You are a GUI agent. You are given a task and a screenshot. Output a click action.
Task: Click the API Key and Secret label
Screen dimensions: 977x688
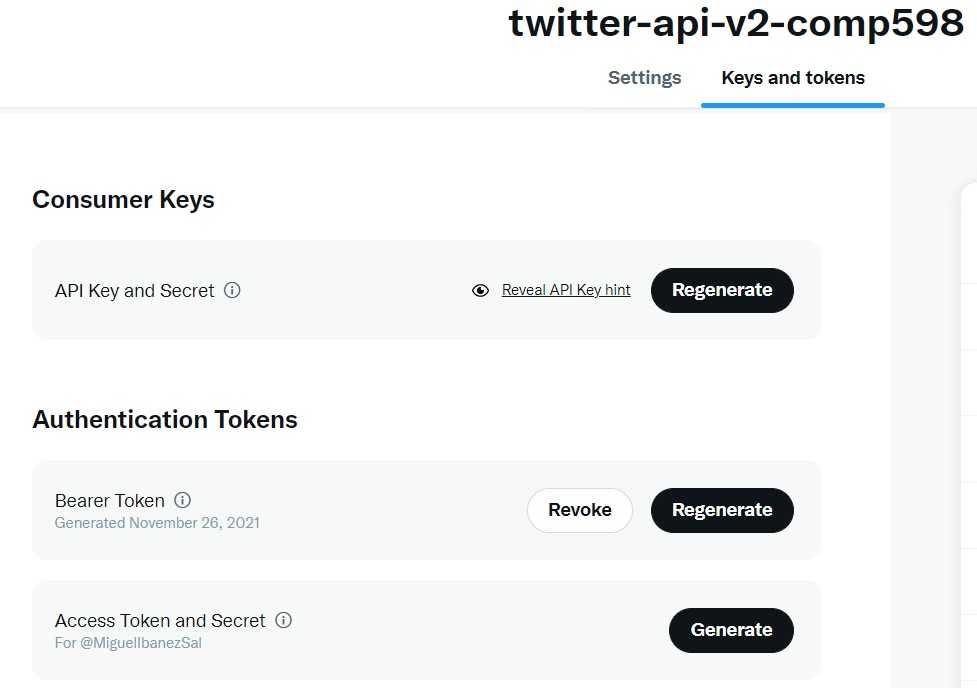[x=135, y=291]
